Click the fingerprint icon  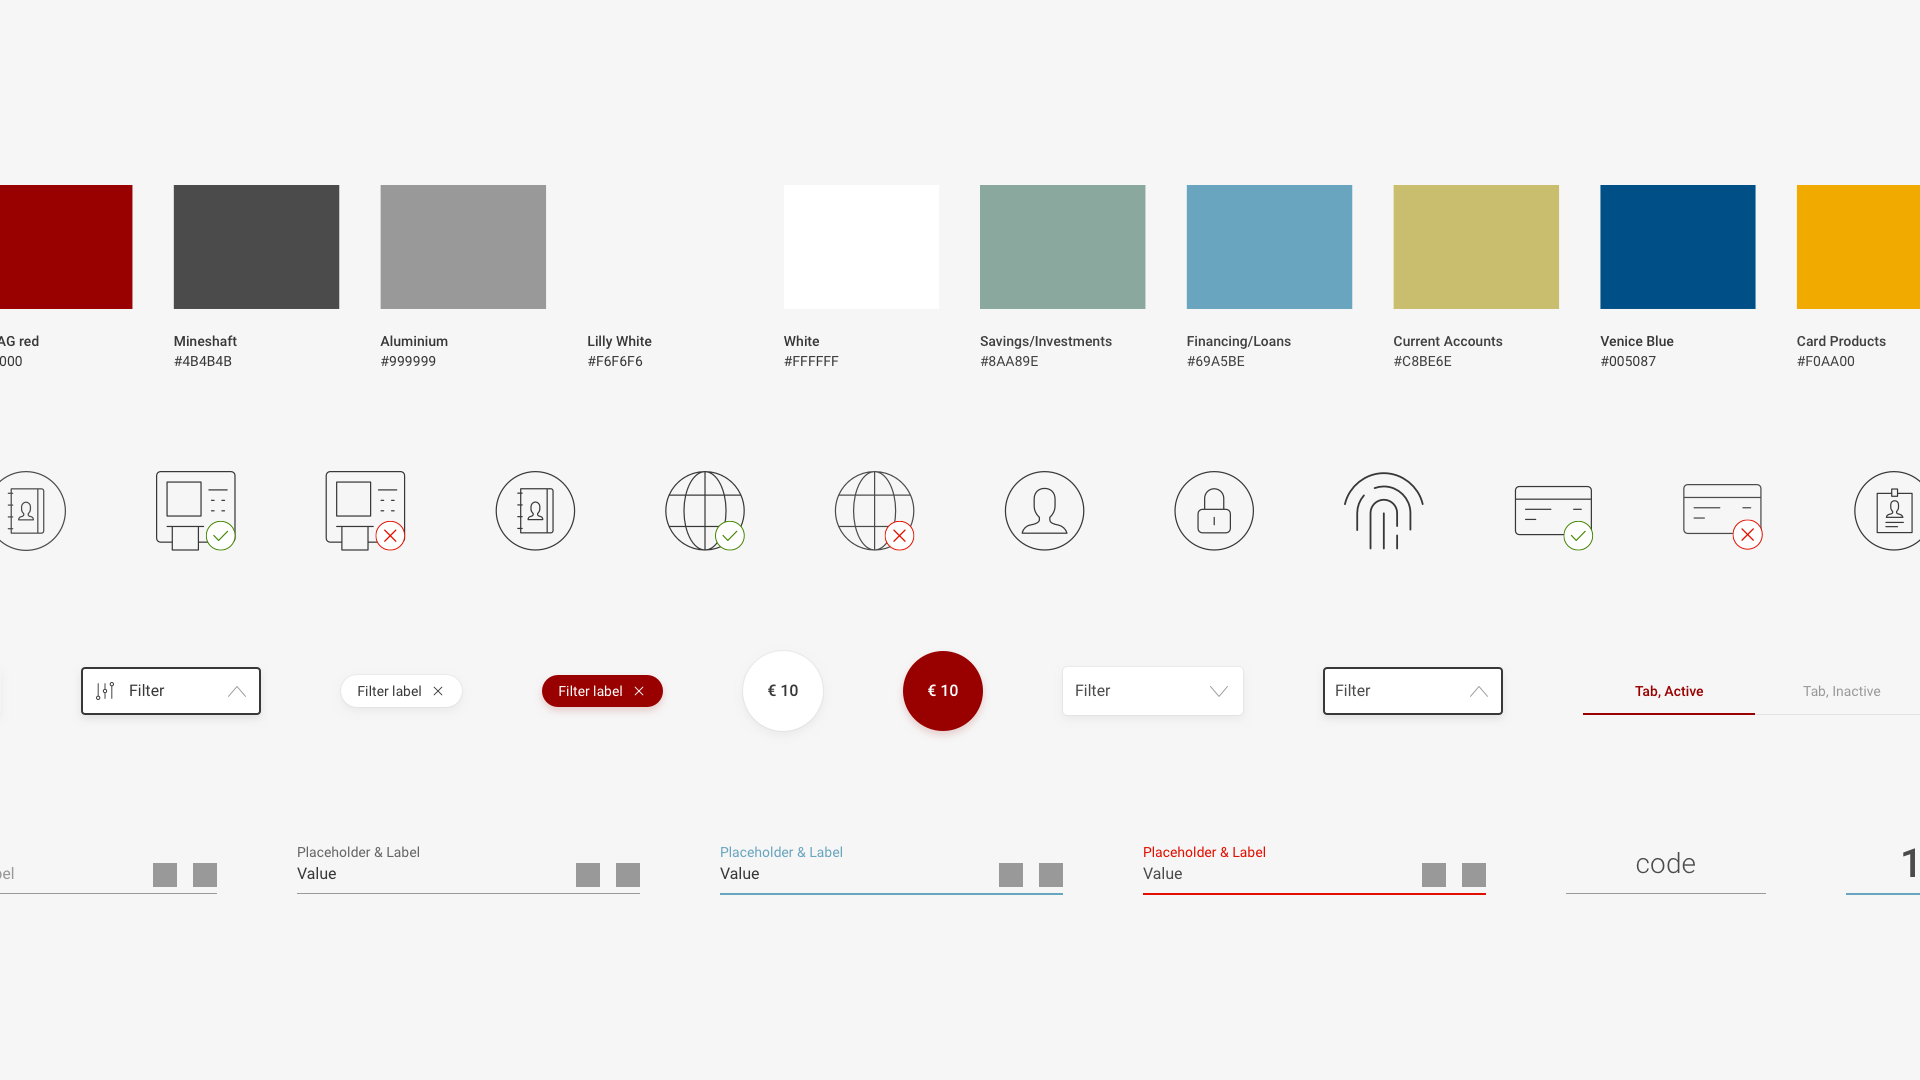point(1383,511)
